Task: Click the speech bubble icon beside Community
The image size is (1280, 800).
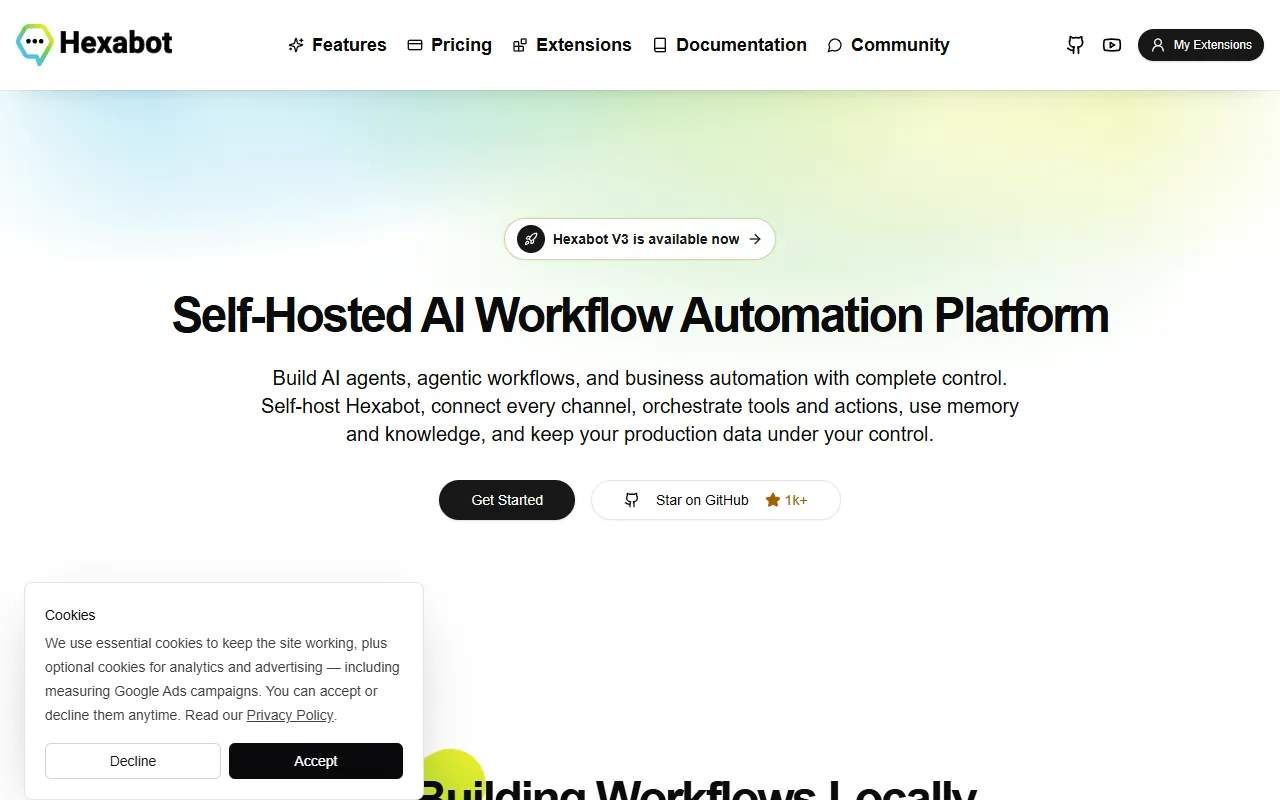Action: coord(835,45)
